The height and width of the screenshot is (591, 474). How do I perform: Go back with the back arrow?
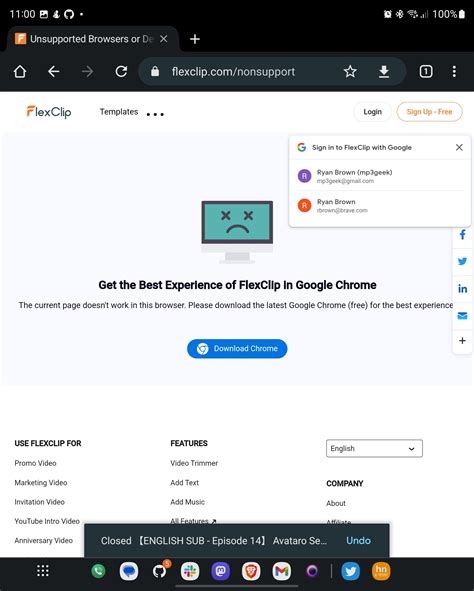54,71
